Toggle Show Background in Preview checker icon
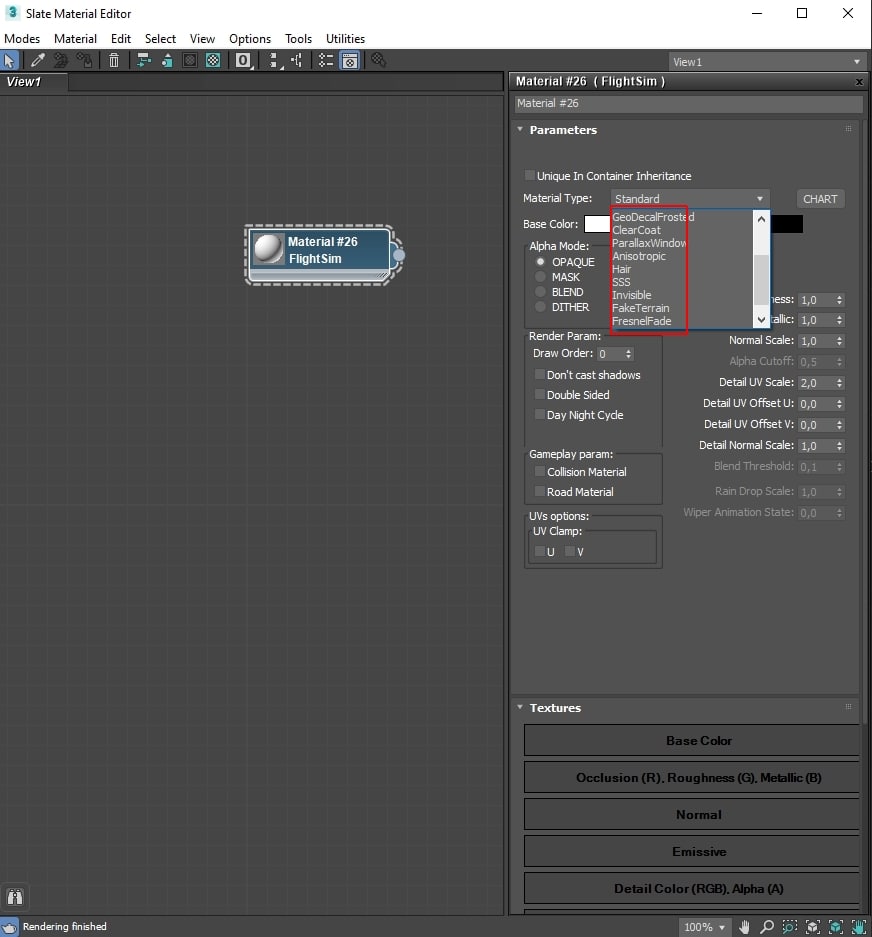 213,61
